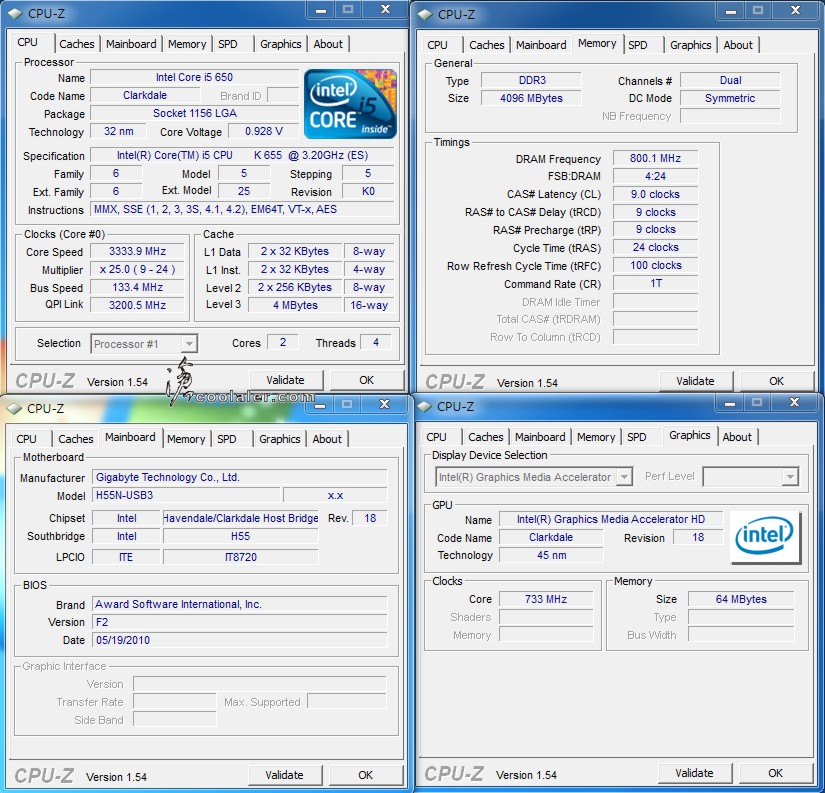825x793 pixels.
Task: Select About tab in the Memory timings window
Action: click(x=738, y=45)
